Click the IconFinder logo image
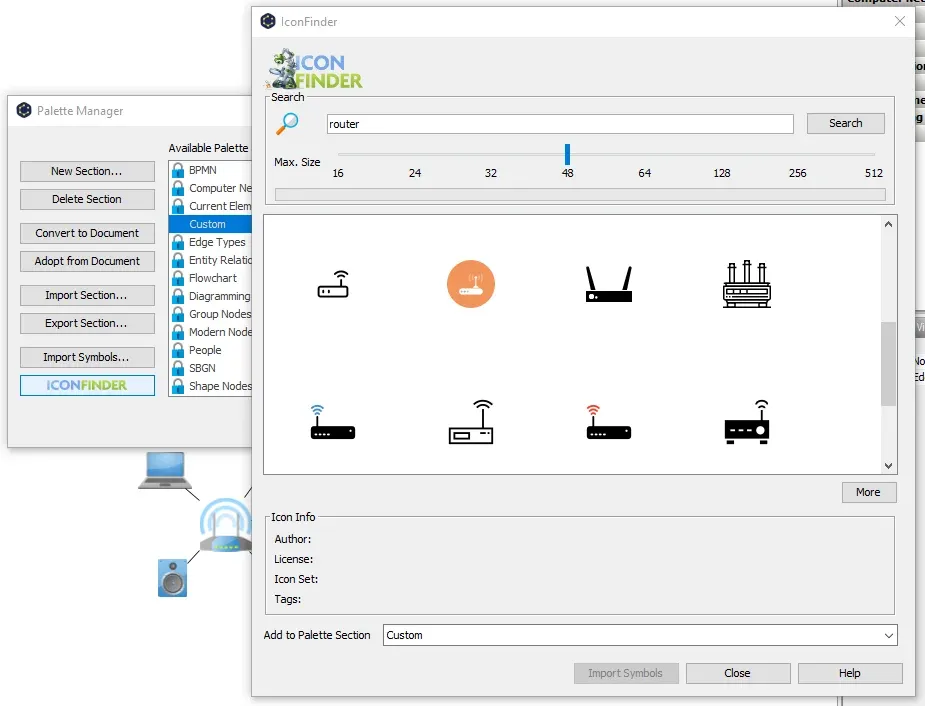This screenshot has height=706, width=925. tap(316, 69)
